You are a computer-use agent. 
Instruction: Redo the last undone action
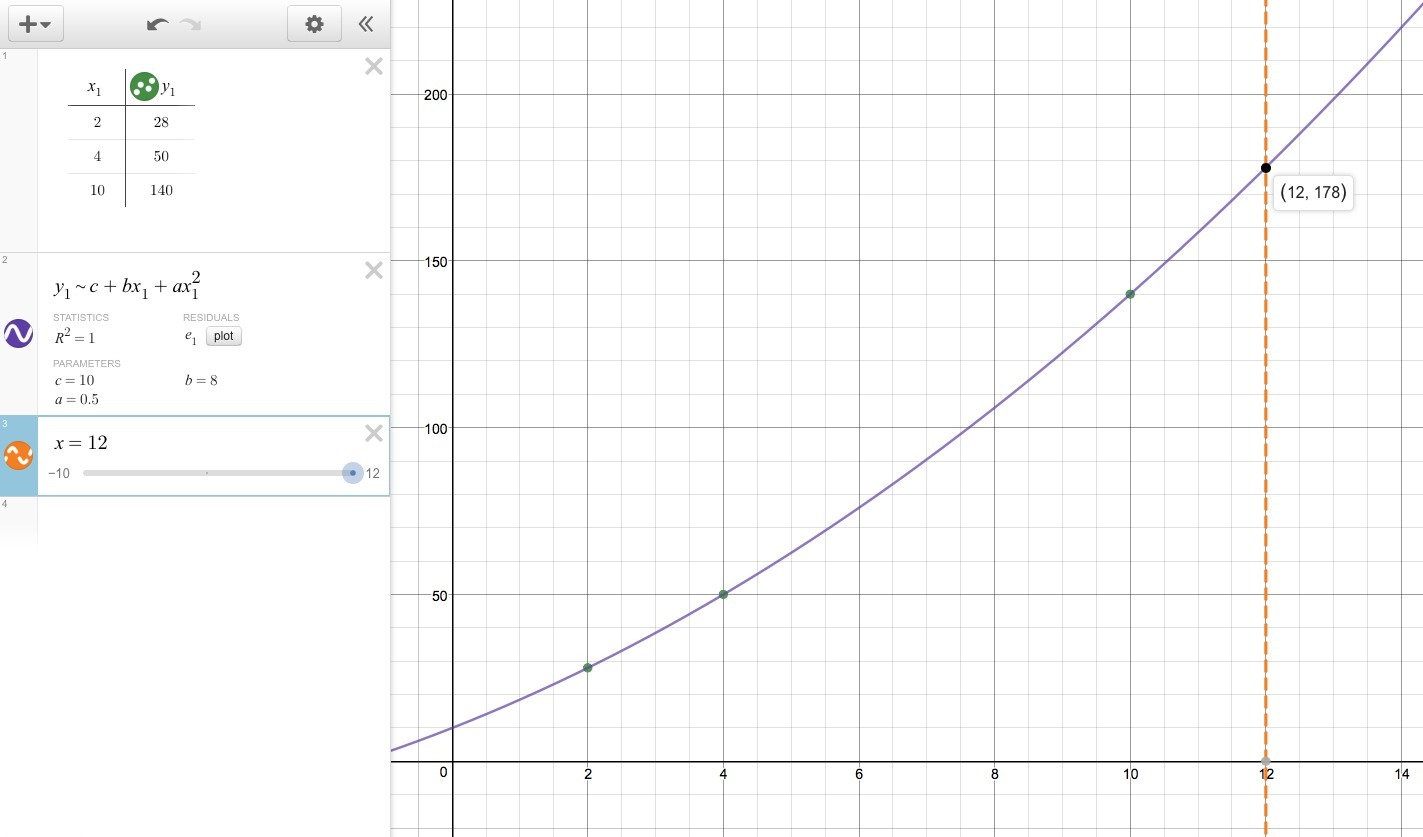[190, 24]
